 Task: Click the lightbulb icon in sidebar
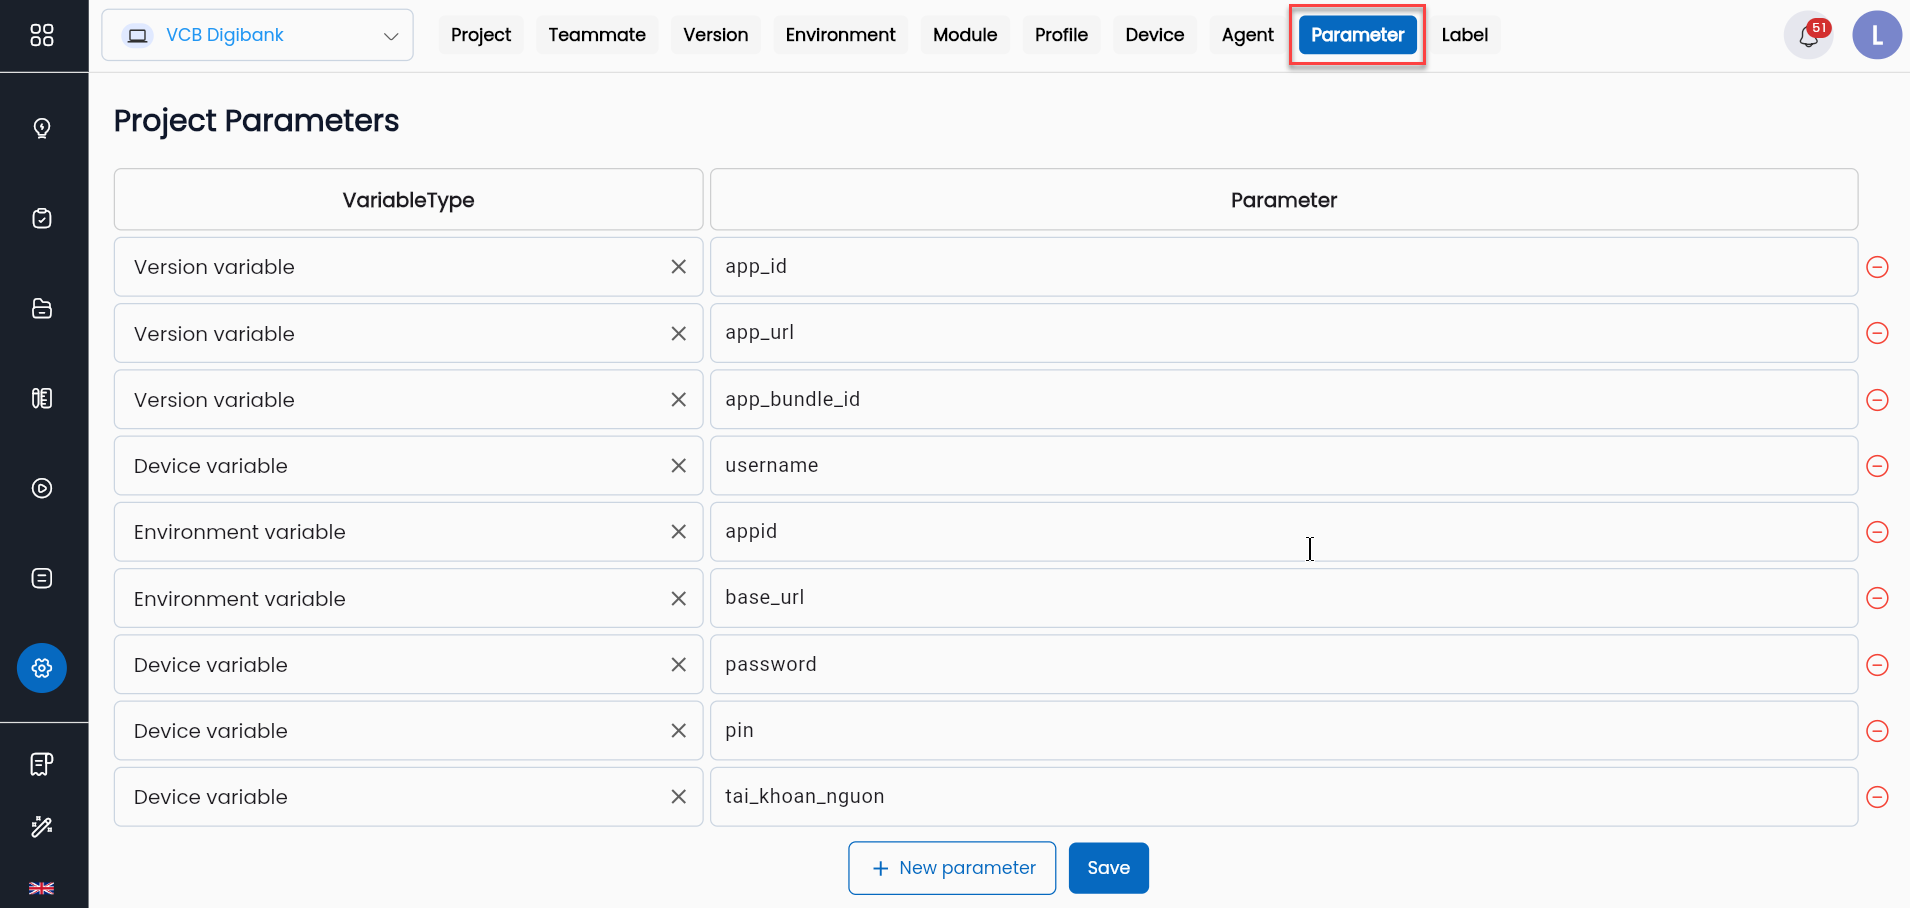click(42, 128)
